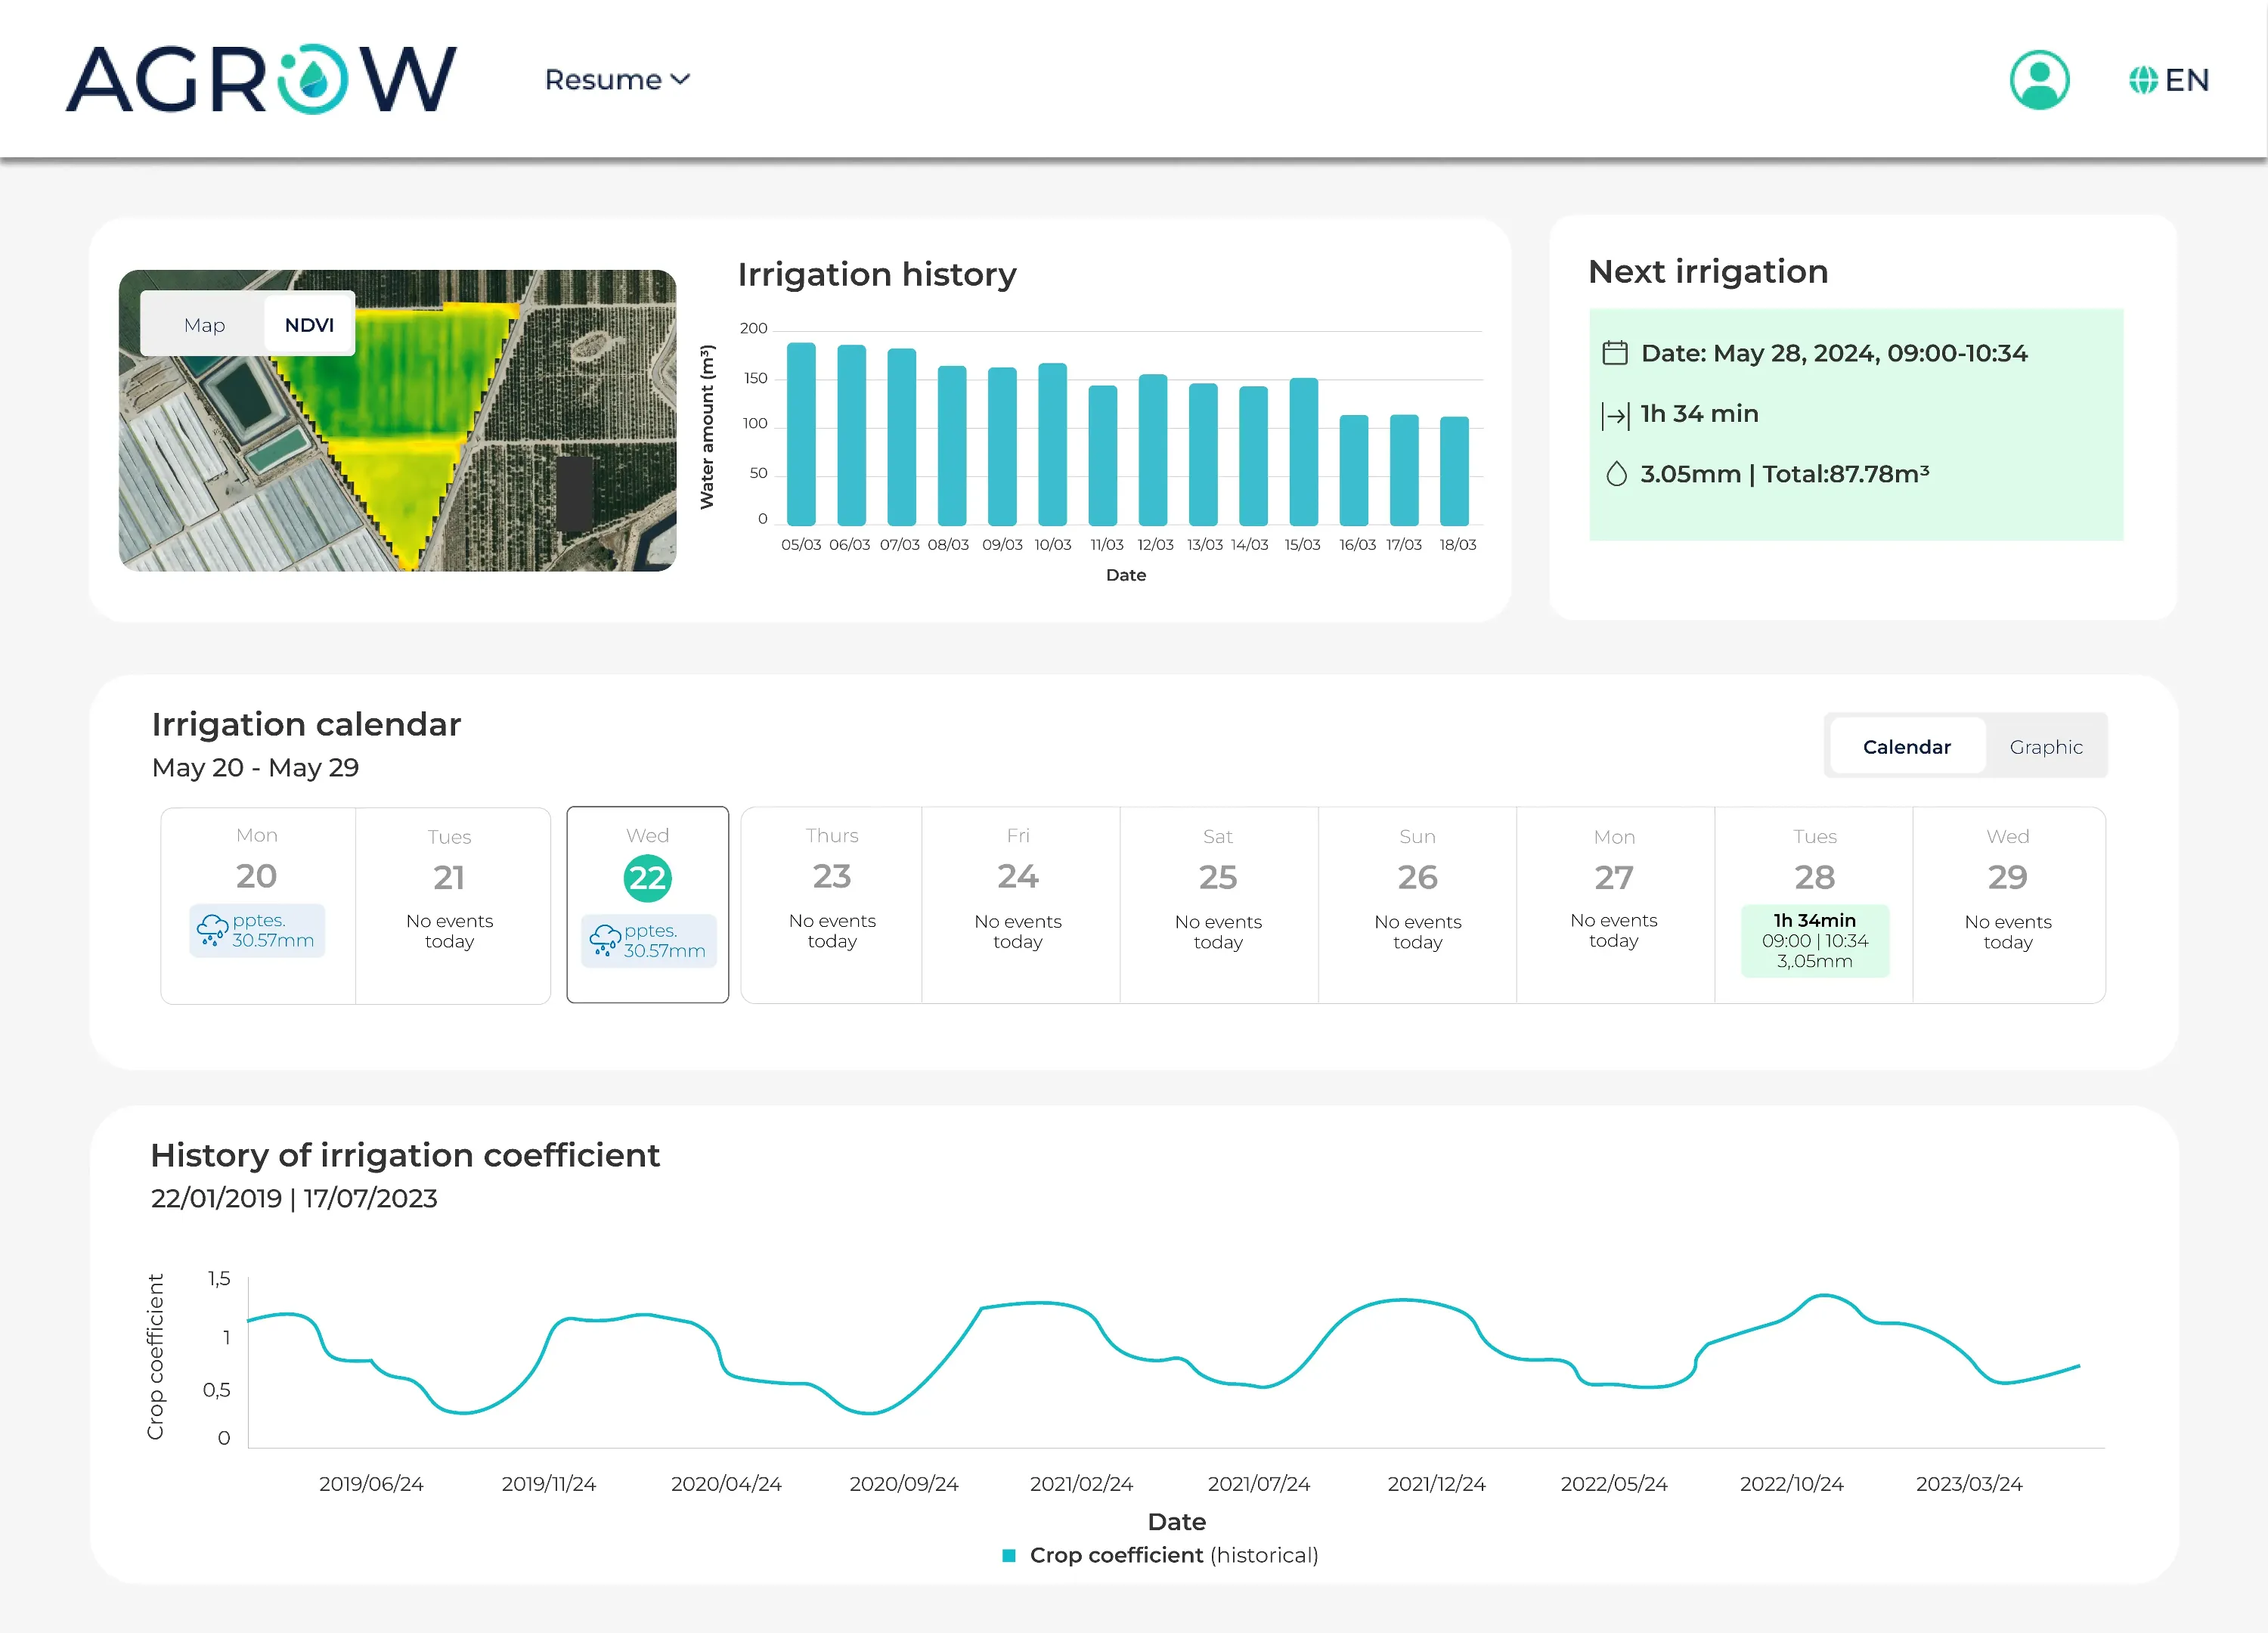Click the highlighted irrigation slot on Tues 28

point(1815,940)
